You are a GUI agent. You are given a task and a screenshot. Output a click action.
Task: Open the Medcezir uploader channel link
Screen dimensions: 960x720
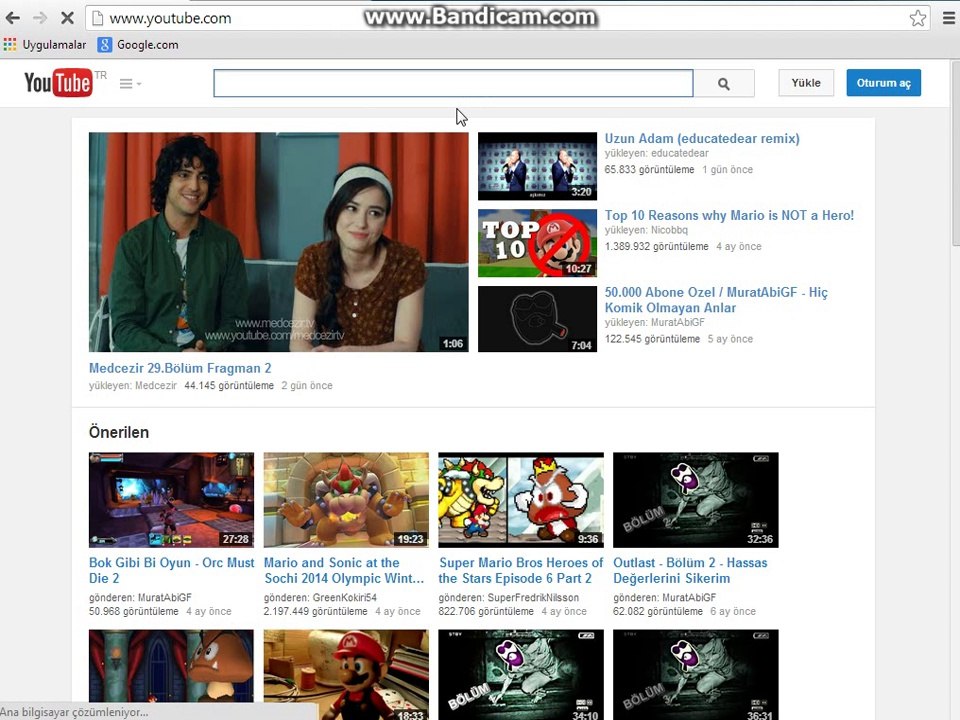click(x=156, y=386)
